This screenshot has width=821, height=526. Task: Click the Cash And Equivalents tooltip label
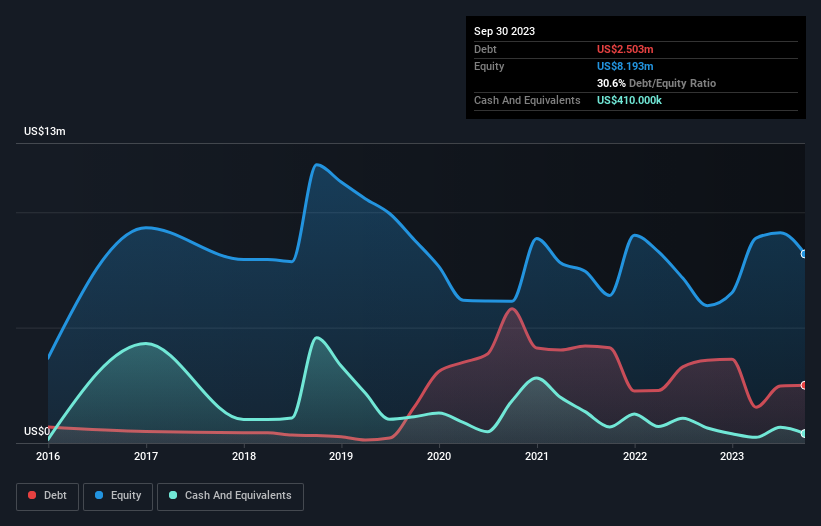pos(527,100)
